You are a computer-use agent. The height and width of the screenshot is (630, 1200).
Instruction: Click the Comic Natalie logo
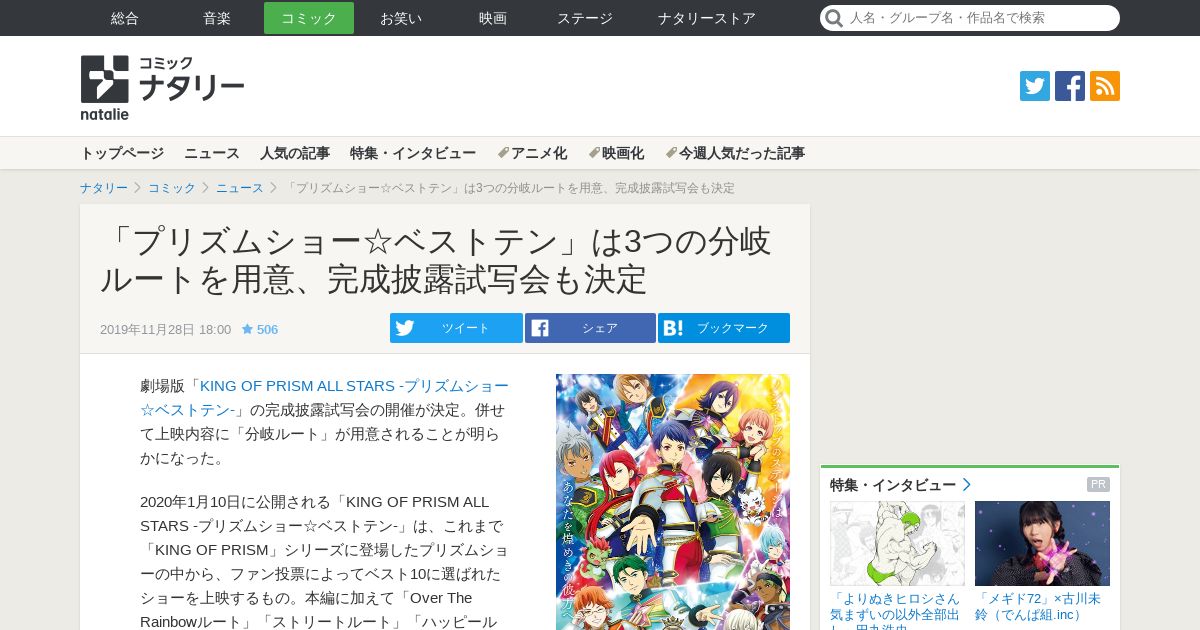[x=162, y=88]
